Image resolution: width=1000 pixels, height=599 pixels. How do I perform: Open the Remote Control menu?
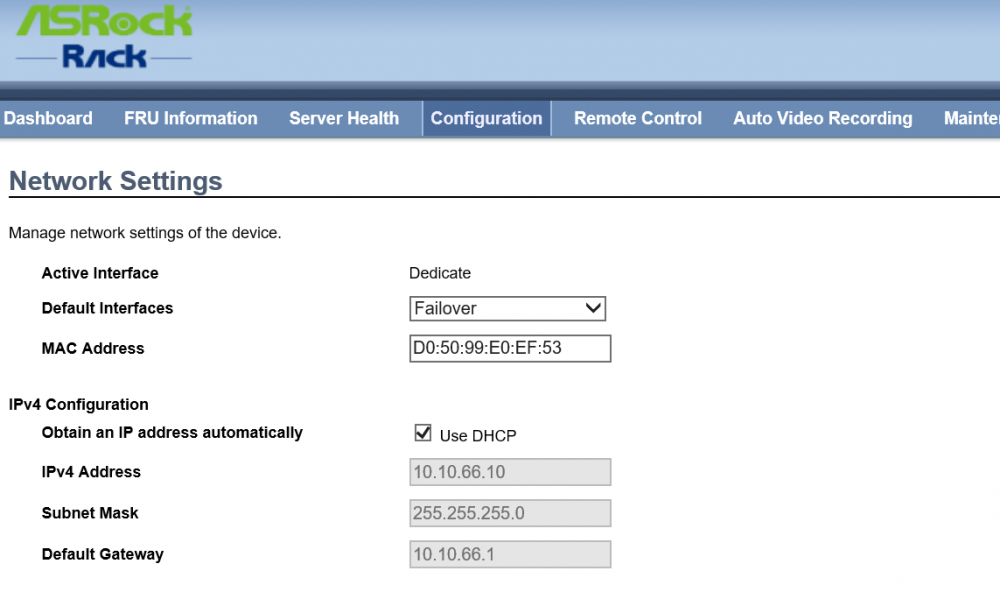pyautogui.click(x=638, y=118)
